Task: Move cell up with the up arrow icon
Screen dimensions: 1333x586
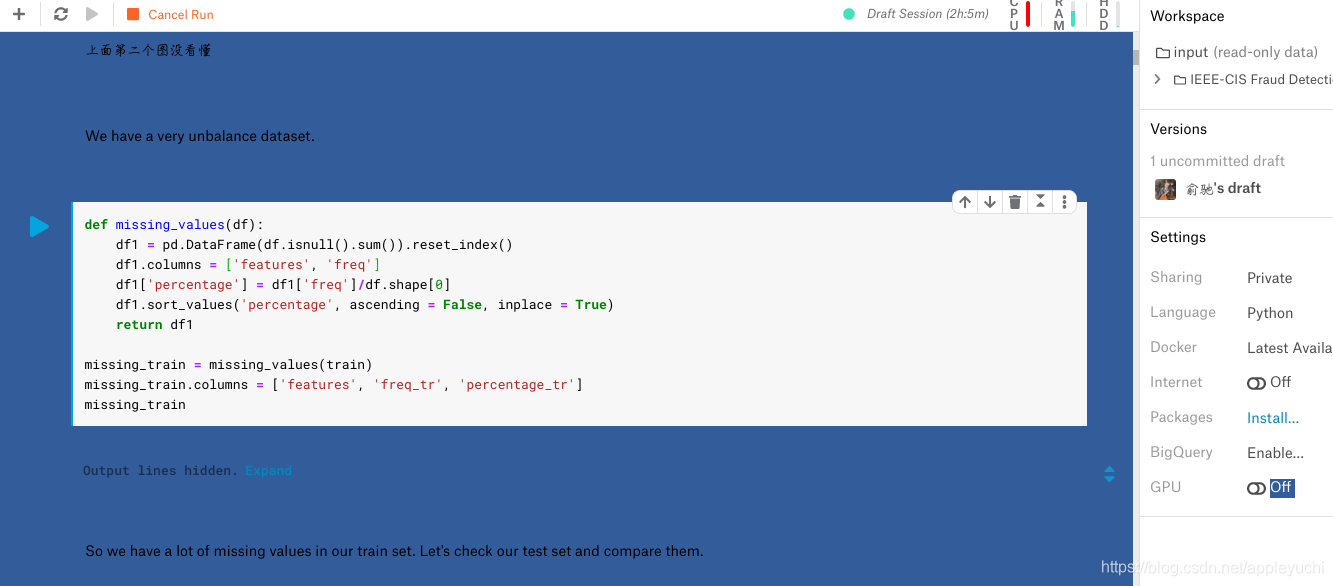Action: coord(965,202)
